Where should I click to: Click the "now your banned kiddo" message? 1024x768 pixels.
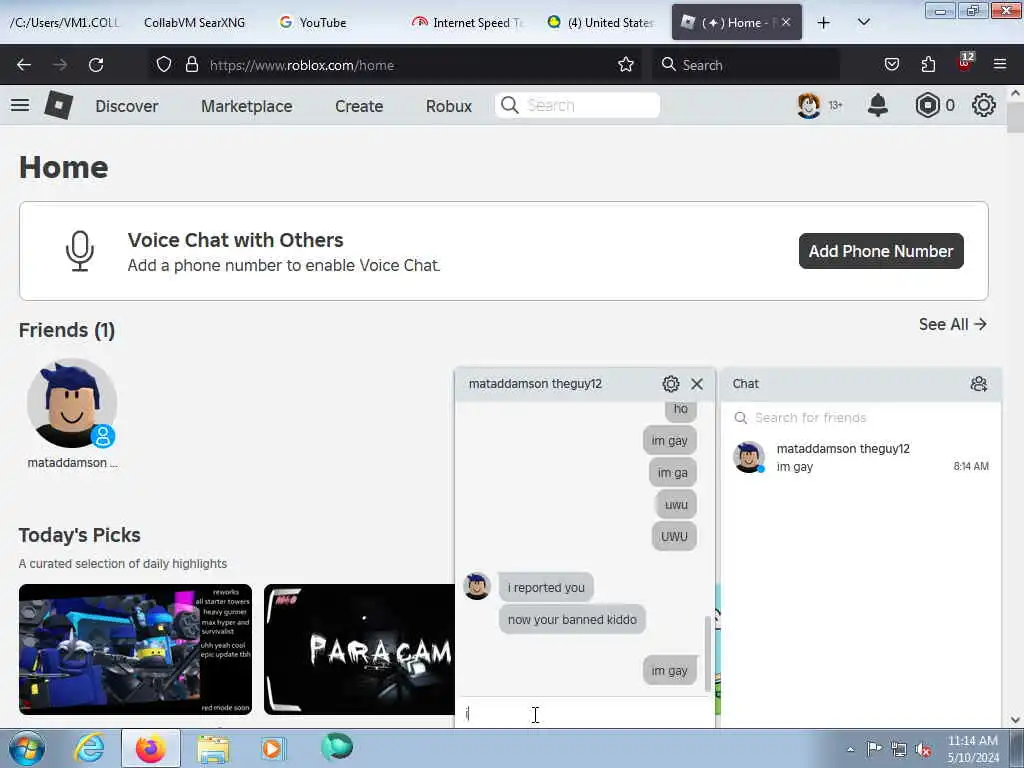point(572,619)
